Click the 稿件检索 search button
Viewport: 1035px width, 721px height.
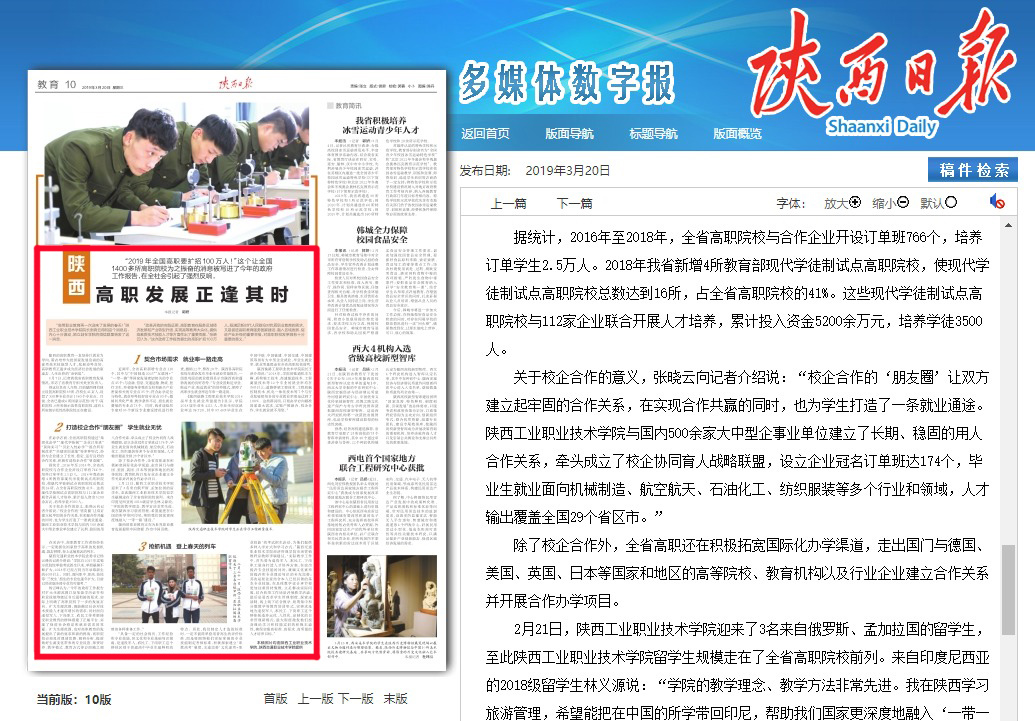[x=972, y=170]
